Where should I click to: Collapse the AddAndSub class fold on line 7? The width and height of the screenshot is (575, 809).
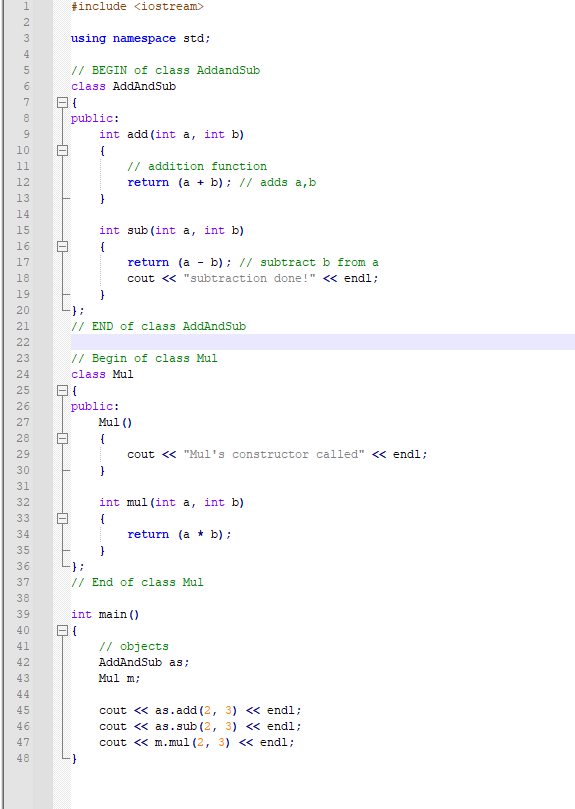click(x=62, y=102)
